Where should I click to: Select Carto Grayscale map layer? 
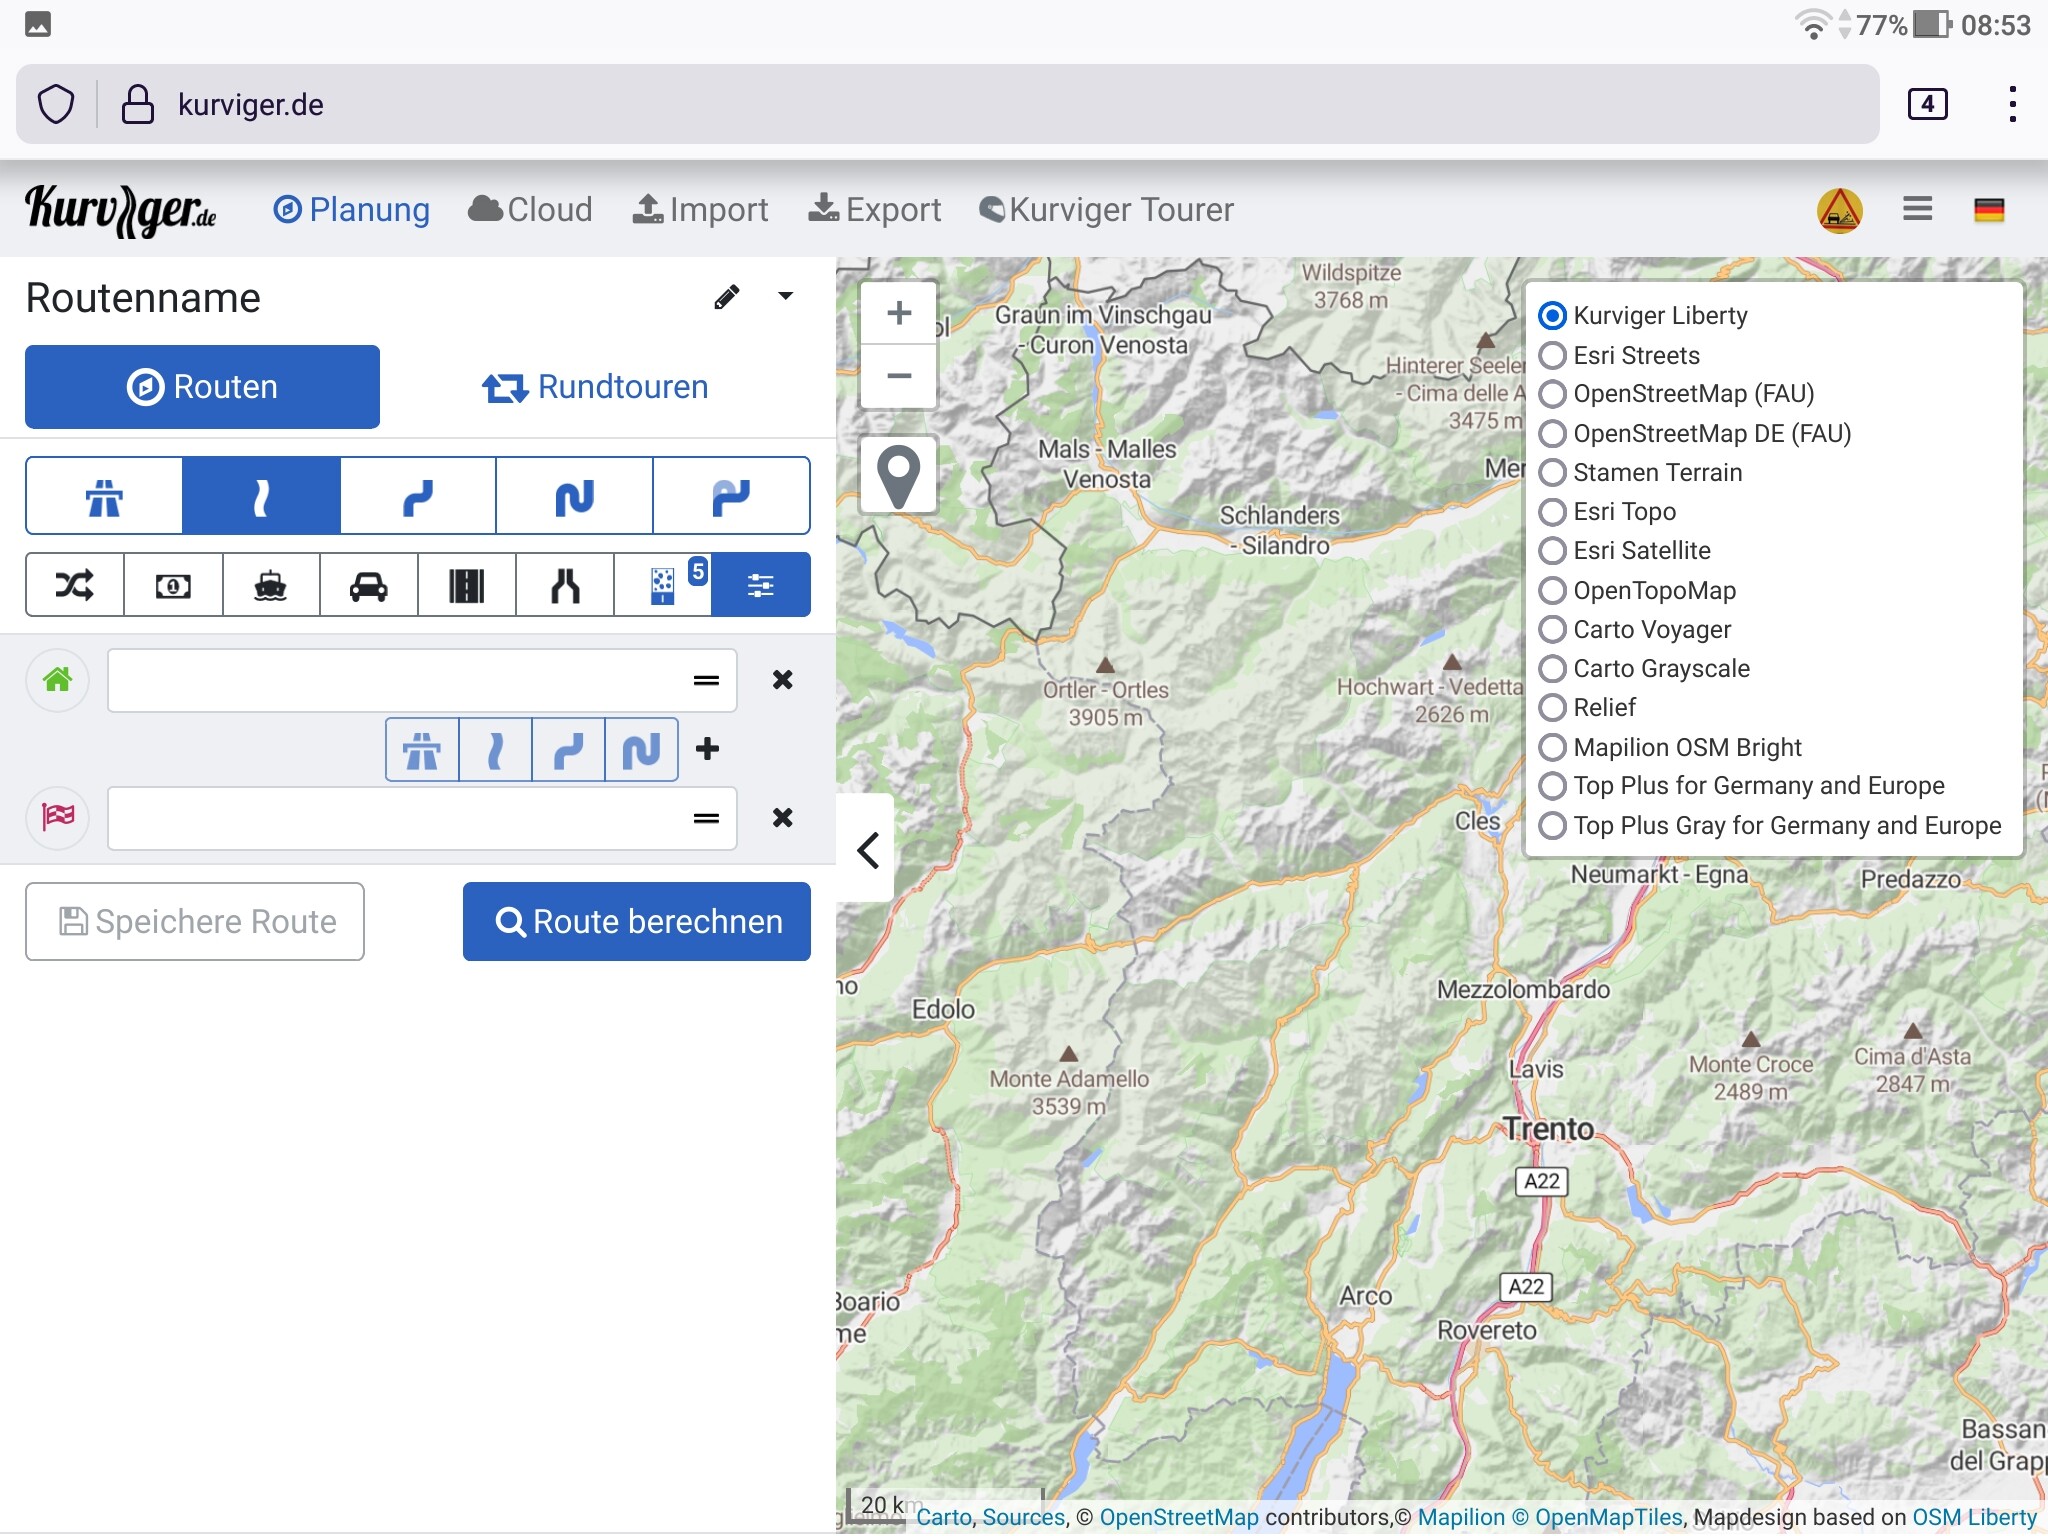[1644, 668]
